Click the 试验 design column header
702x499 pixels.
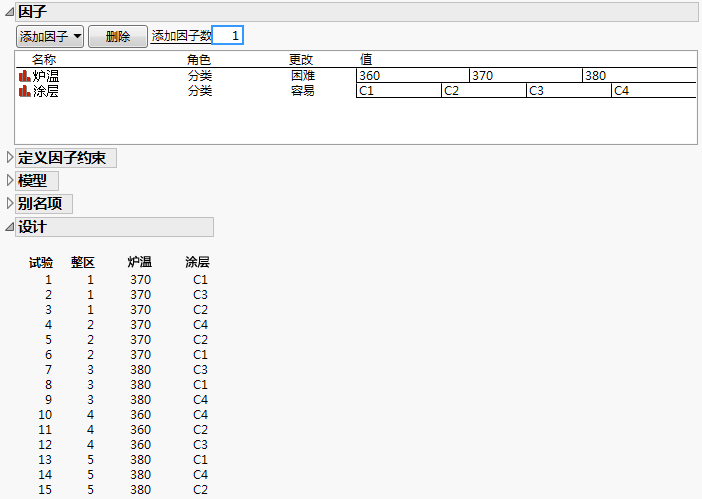41,262
